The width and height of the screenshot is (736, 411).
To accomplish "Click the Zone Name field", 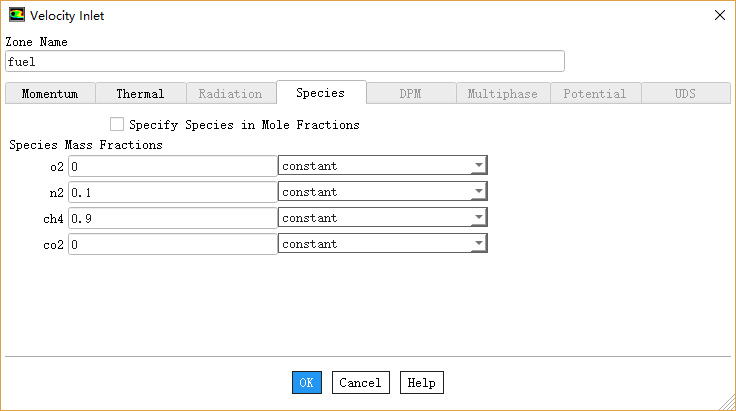I will click(x=285, y=62).
